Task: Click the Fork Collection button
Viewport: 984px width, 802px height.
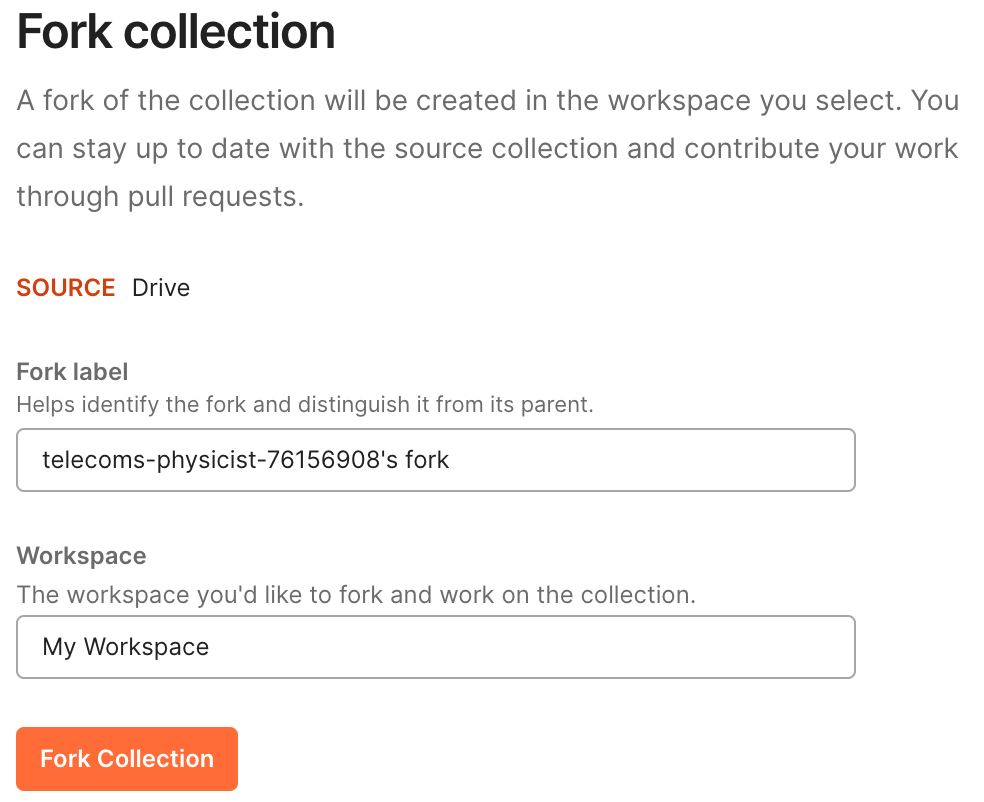Action: (127, 759)
